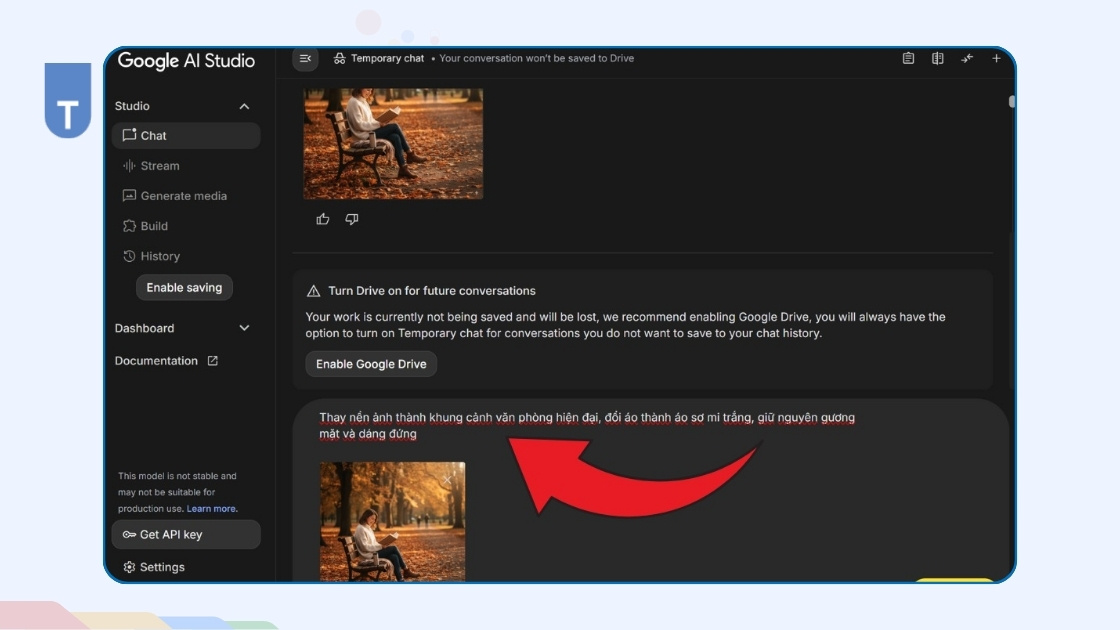Image resolution: width=1120 pixels, height=630 pixels.
Task: Open the clipboard icon in the top bar
Action: click(908, 59)
